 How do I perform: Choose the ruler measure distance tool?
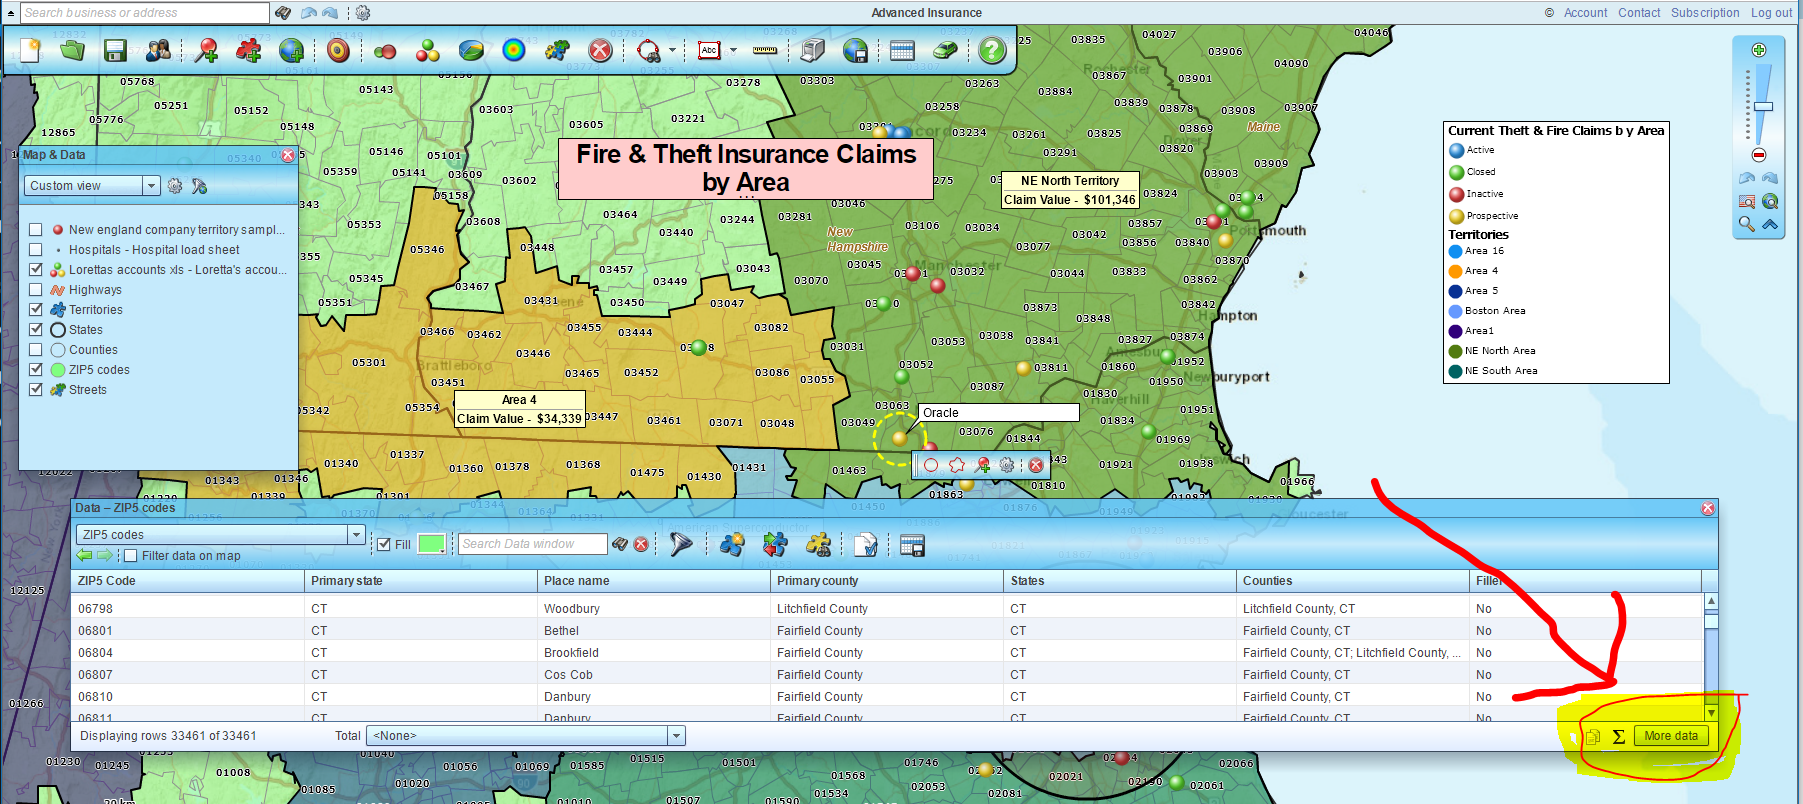[765, 50]
